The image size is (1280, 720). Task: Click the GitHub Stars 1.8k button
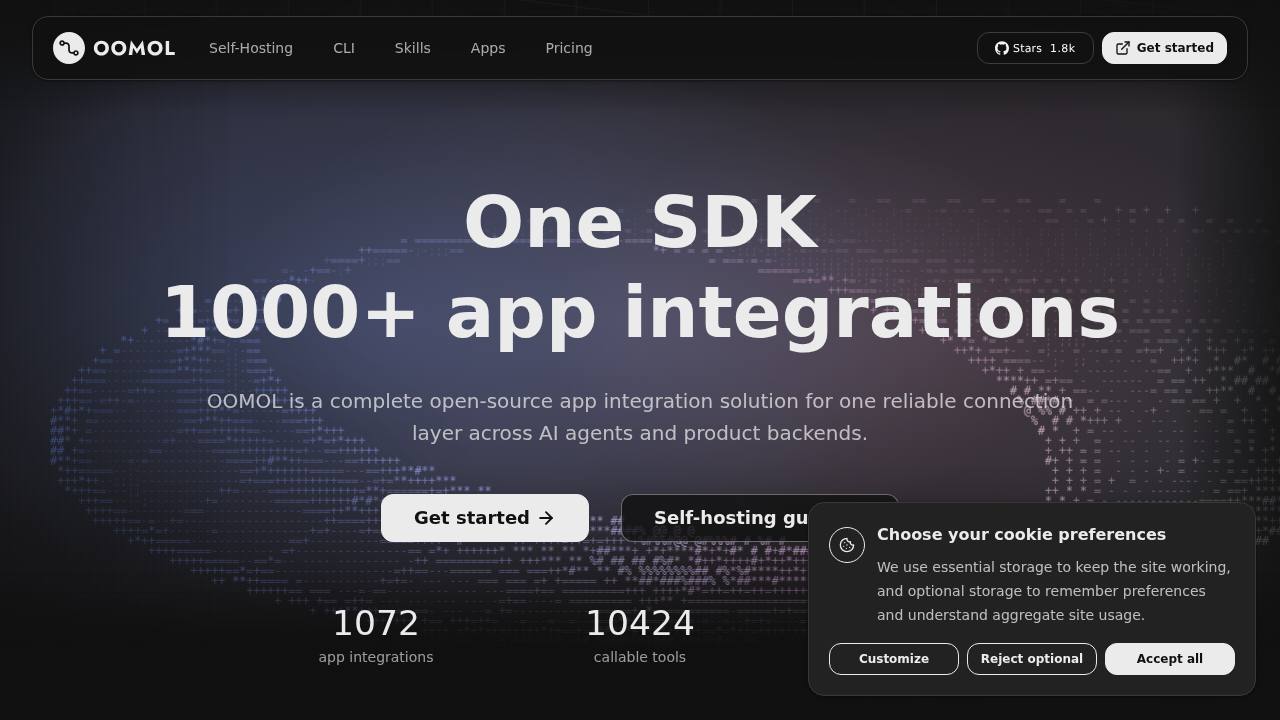point(1035,48)
